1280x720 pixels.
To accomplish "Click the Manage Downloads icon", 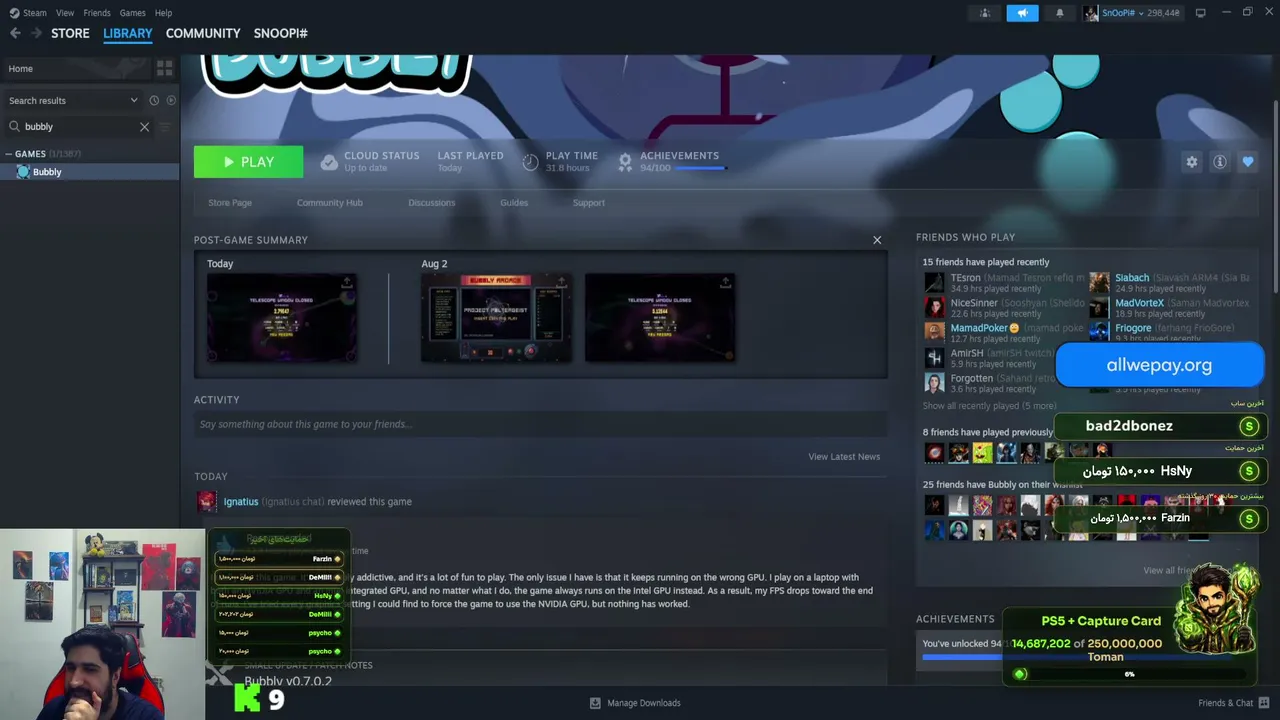I will pyautogui.click(x=595, y=703).
